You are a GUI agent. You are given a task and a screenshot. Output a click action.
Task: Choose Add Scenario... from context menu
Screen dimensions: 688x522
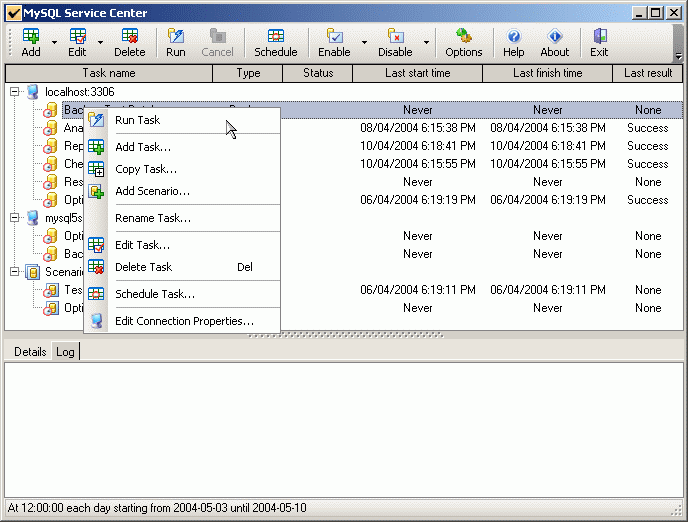pyautogui.click(x=182, y=191)
